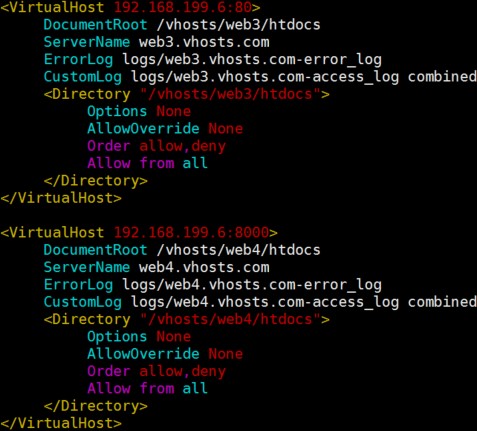
Task: Click allow,deny in the web4 Directory block
Action: 183,372
